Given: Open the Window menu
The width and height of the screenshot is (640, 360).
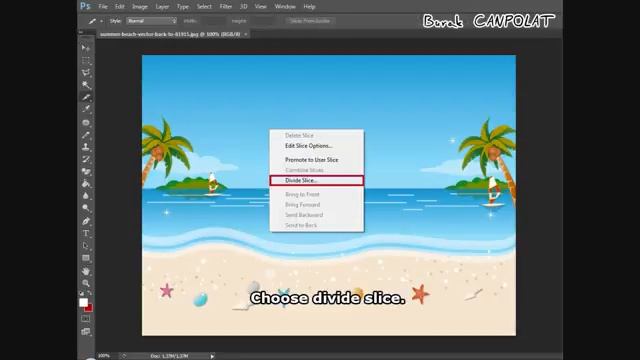Looking at the screenshot, I should [285, 7].
